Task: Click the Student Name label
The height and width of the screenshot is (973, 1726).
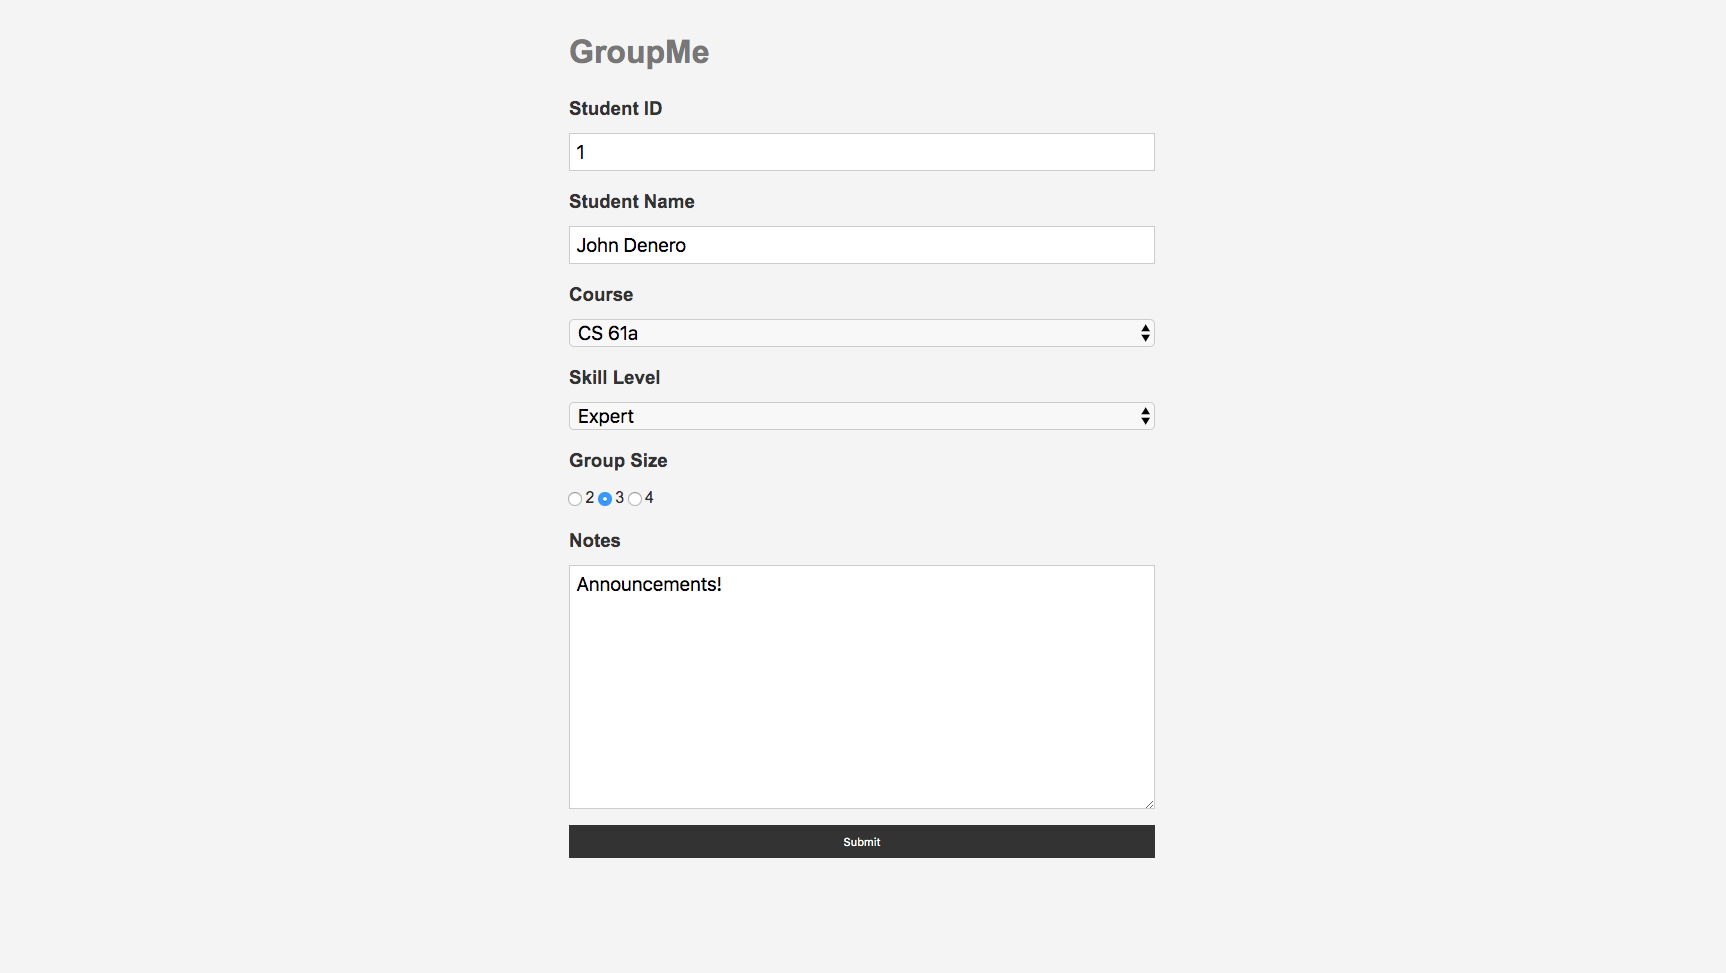Action: pyautogui.click(x=631, y=201)
